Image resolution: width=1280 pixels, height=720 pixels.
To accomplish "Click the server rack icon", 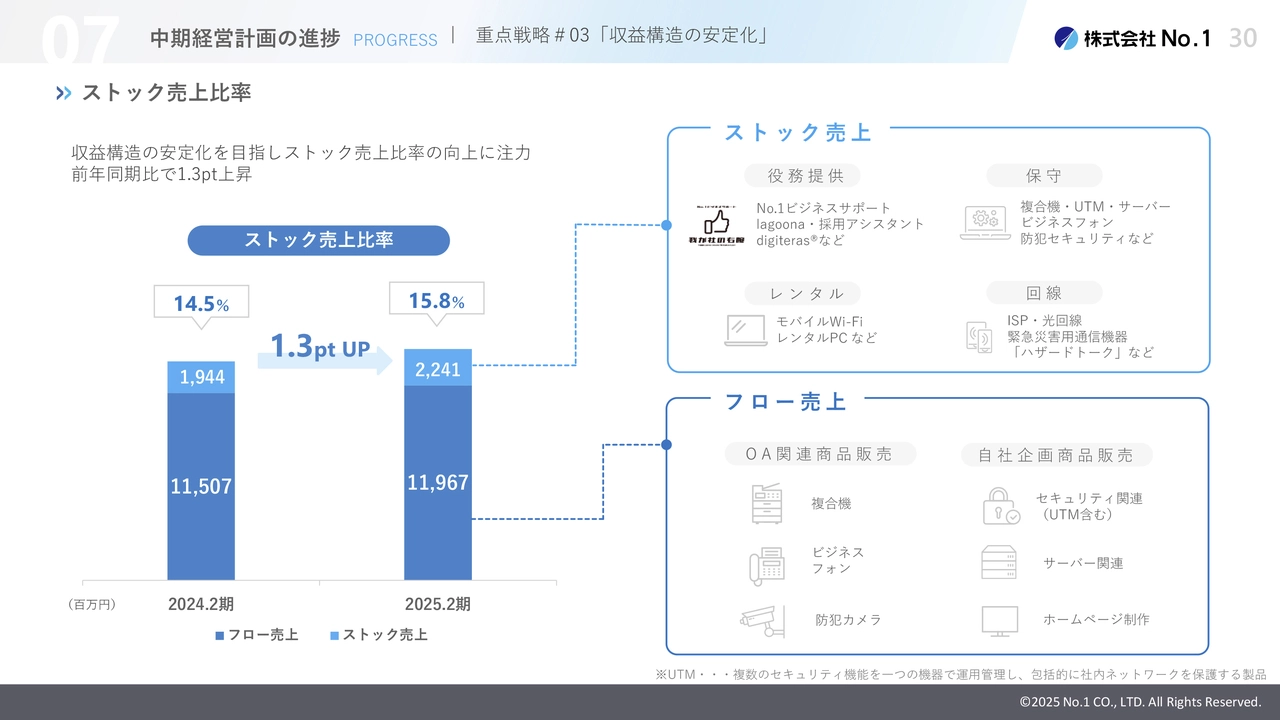I will [999, 562].
